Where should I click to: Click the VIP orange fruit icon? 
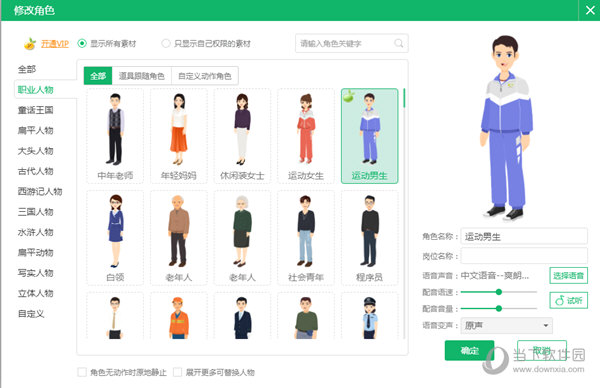(x=29, y=44)
